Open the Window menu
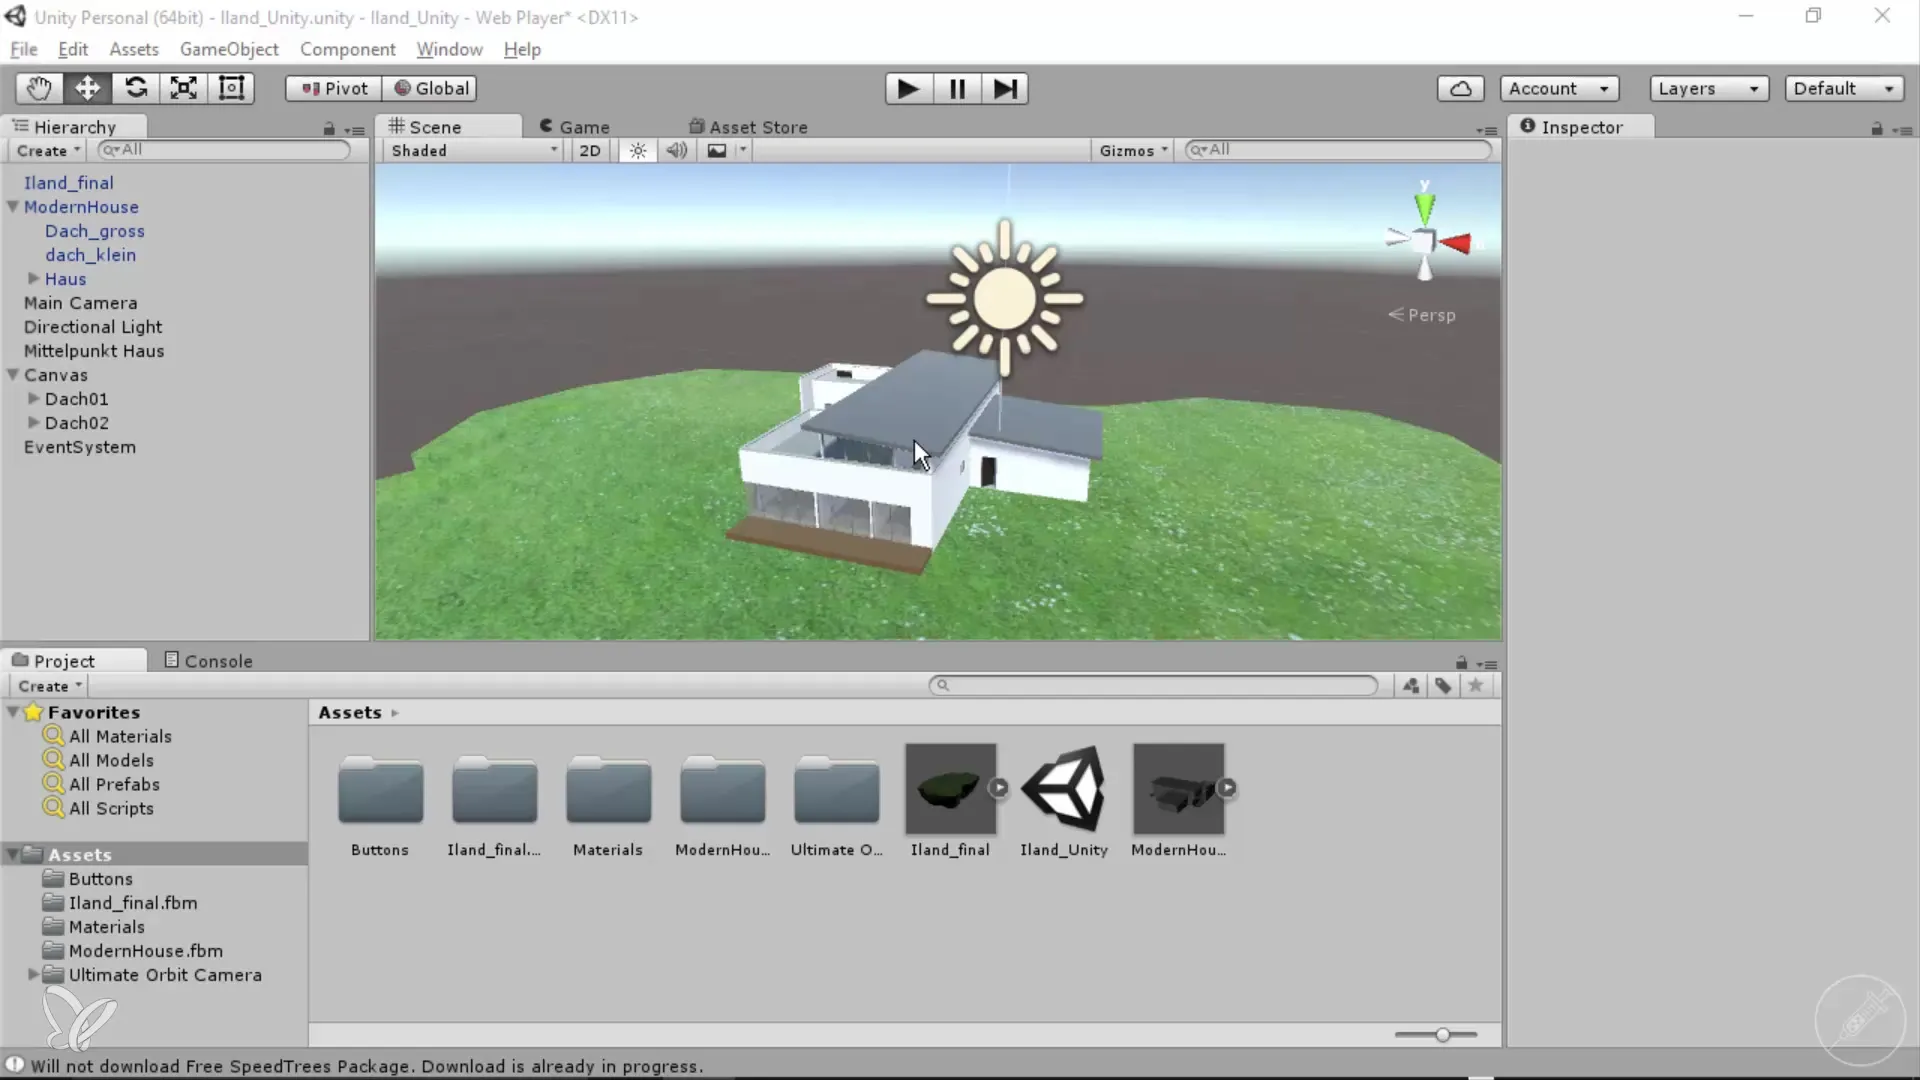The height and width of the screenshot is (1080, 1920). tap(449, 49)
